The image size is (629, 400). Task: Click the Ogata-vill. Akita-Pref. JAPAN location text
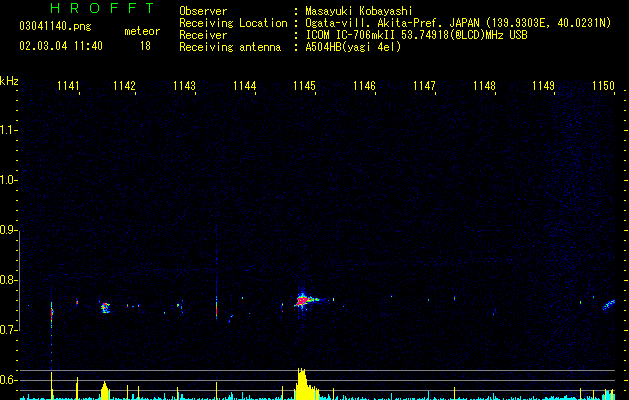458,23
